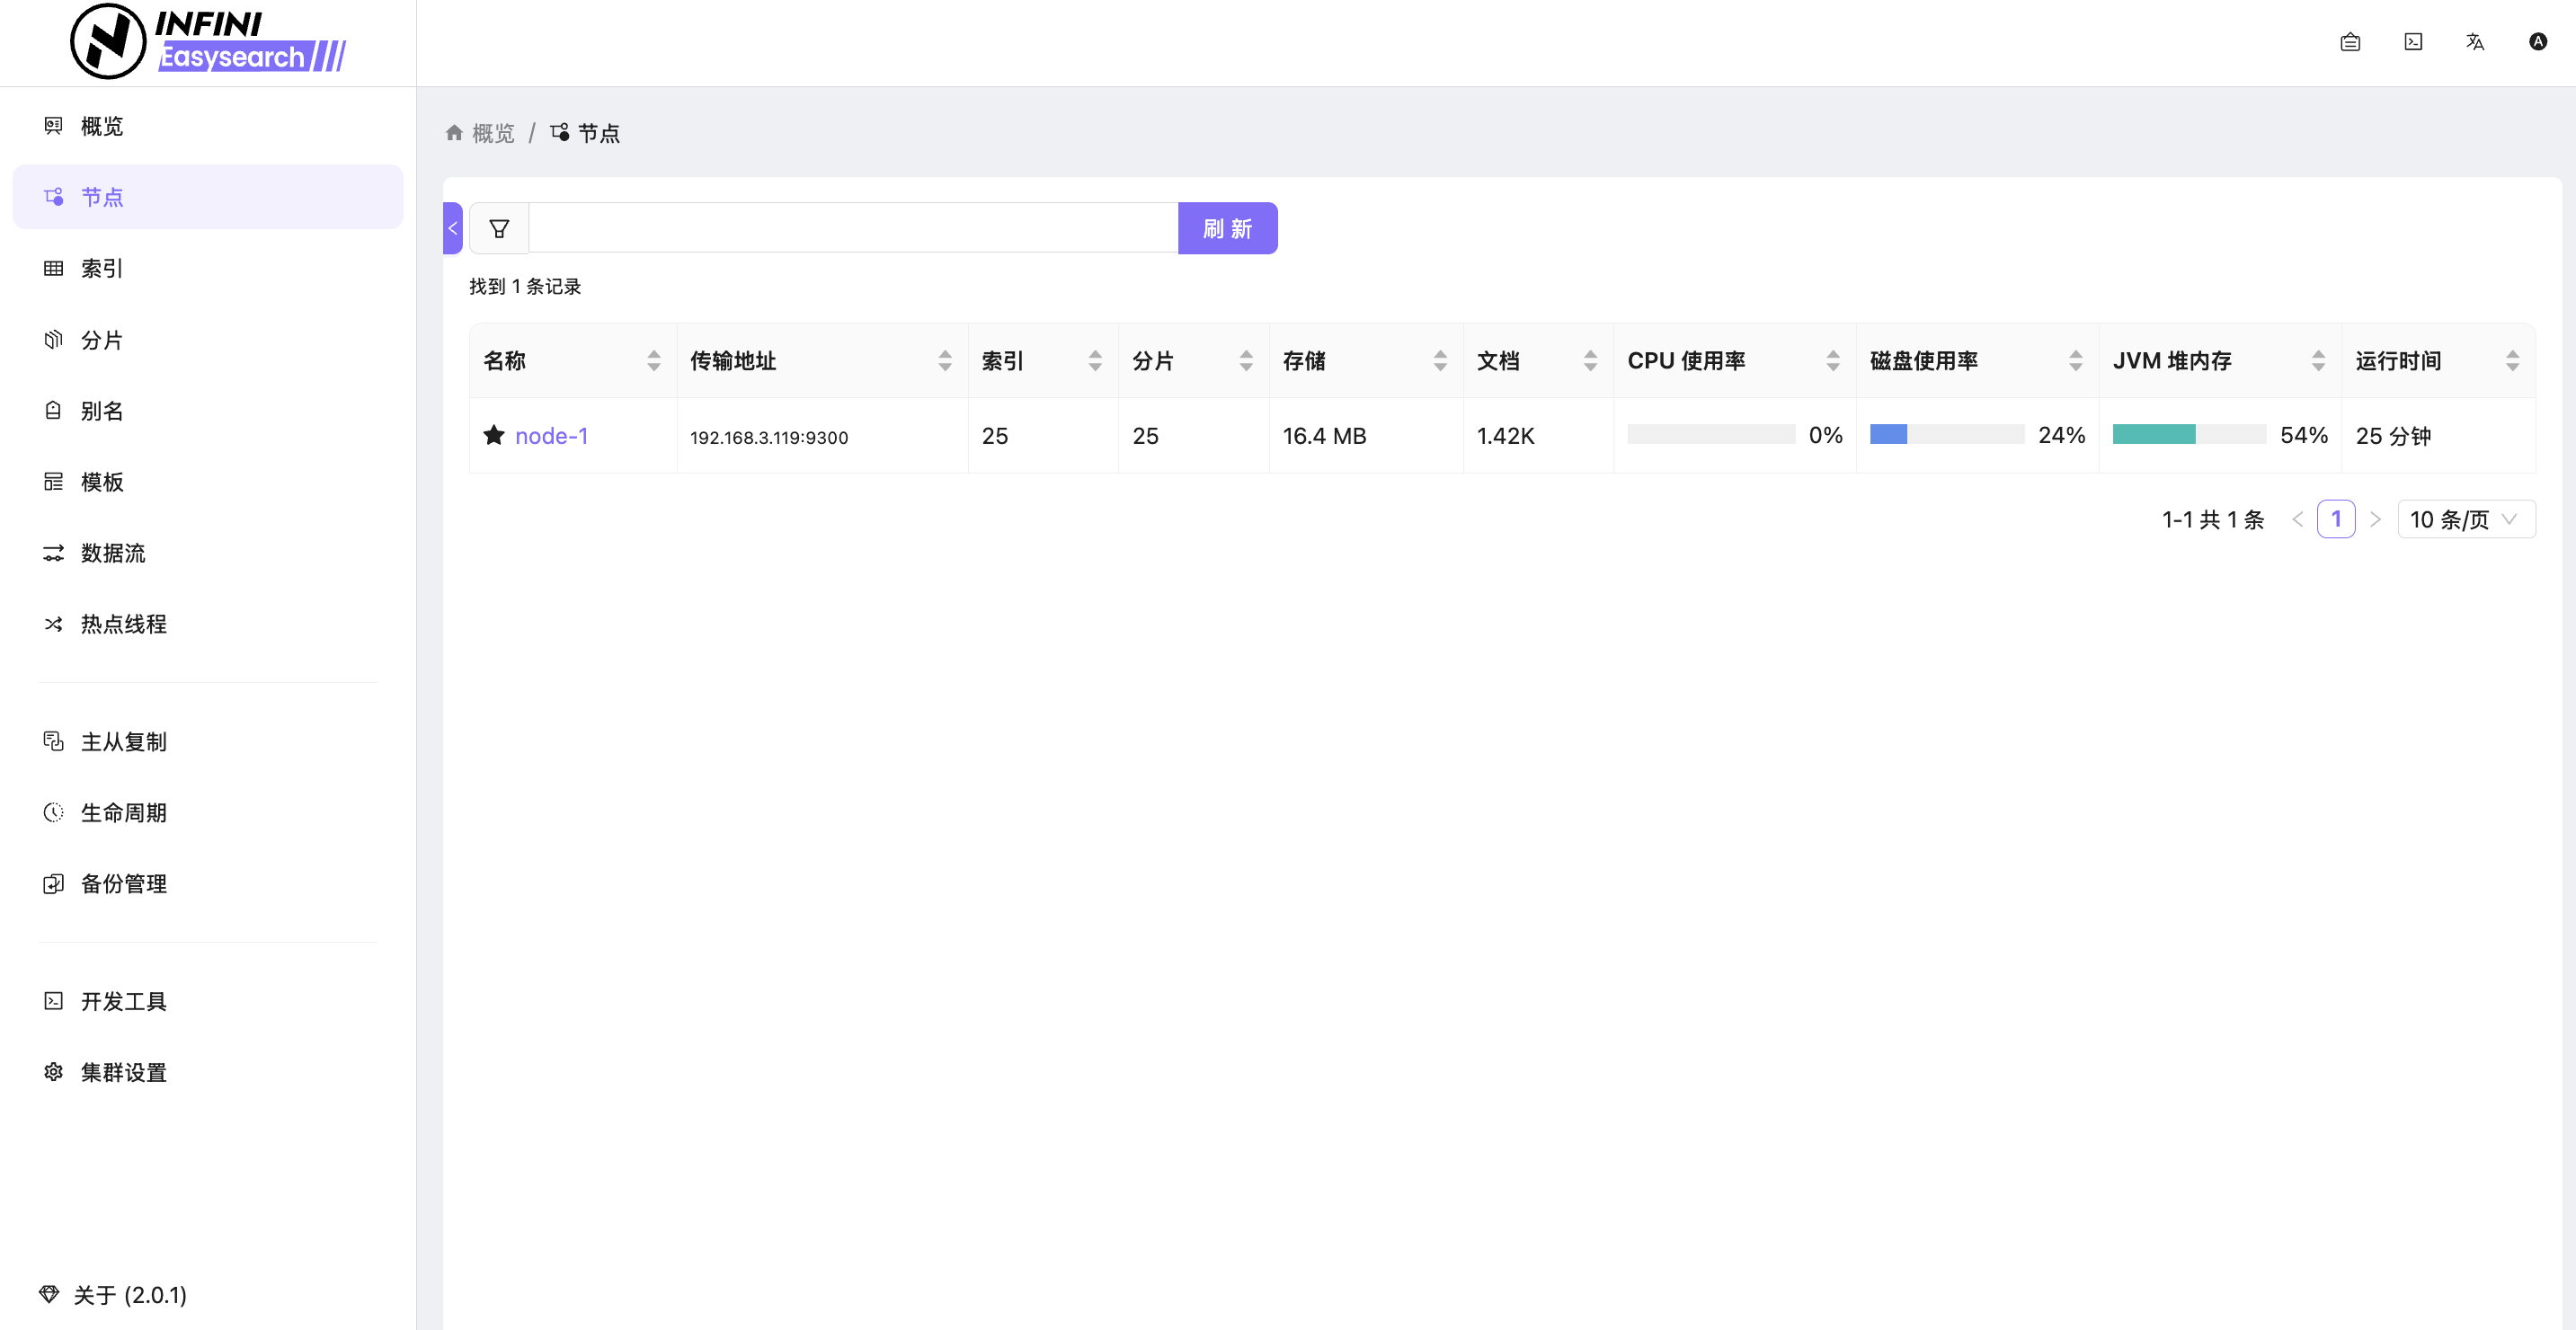Click the home icon in breadcrumb

tap(454, 133)
